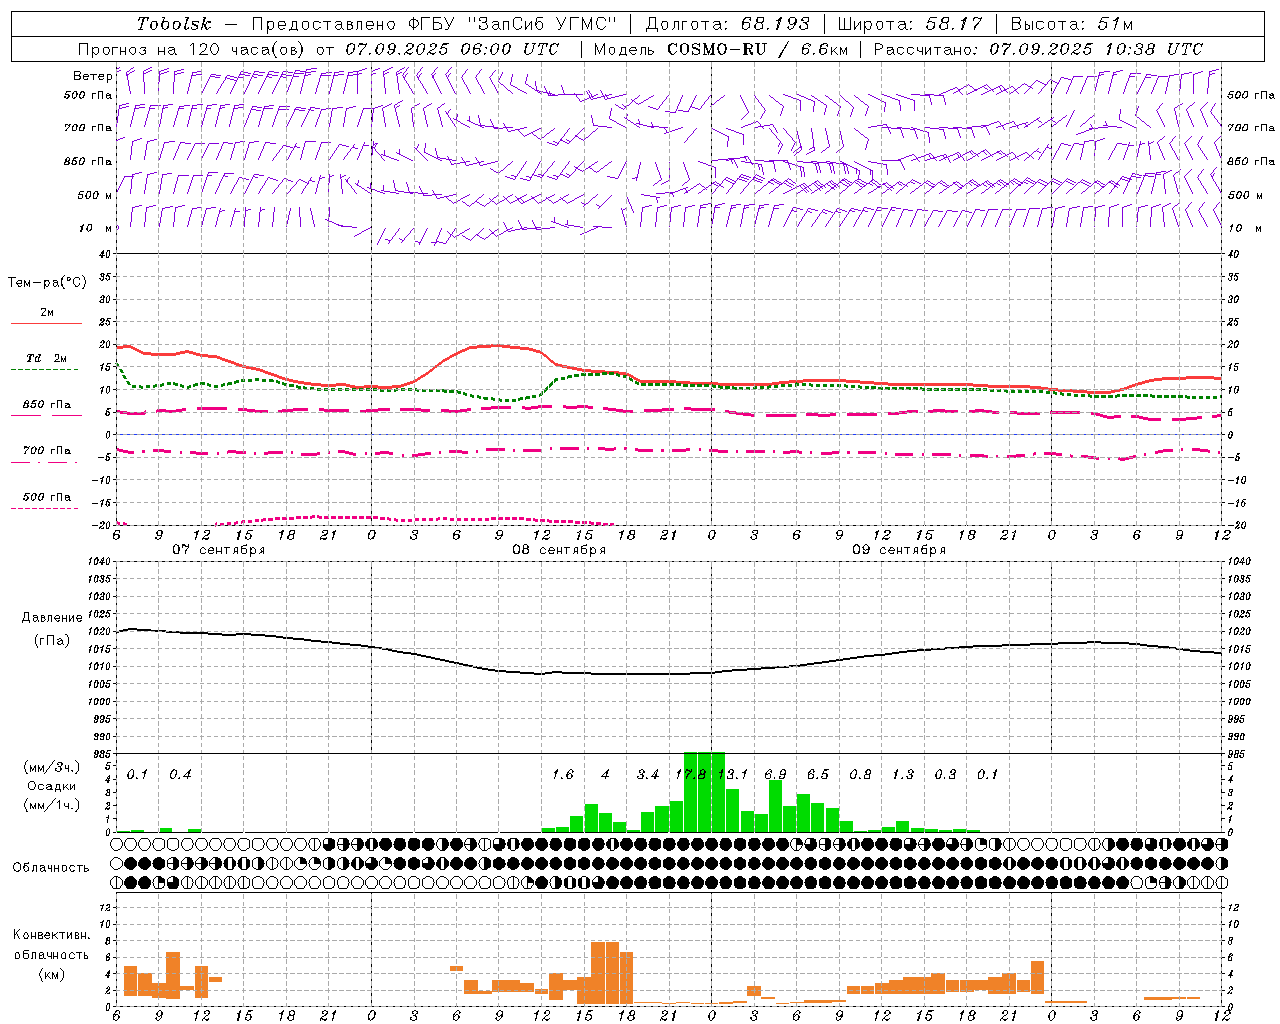Click the 17.8 precipitation total value

click(x=690, y=775)
